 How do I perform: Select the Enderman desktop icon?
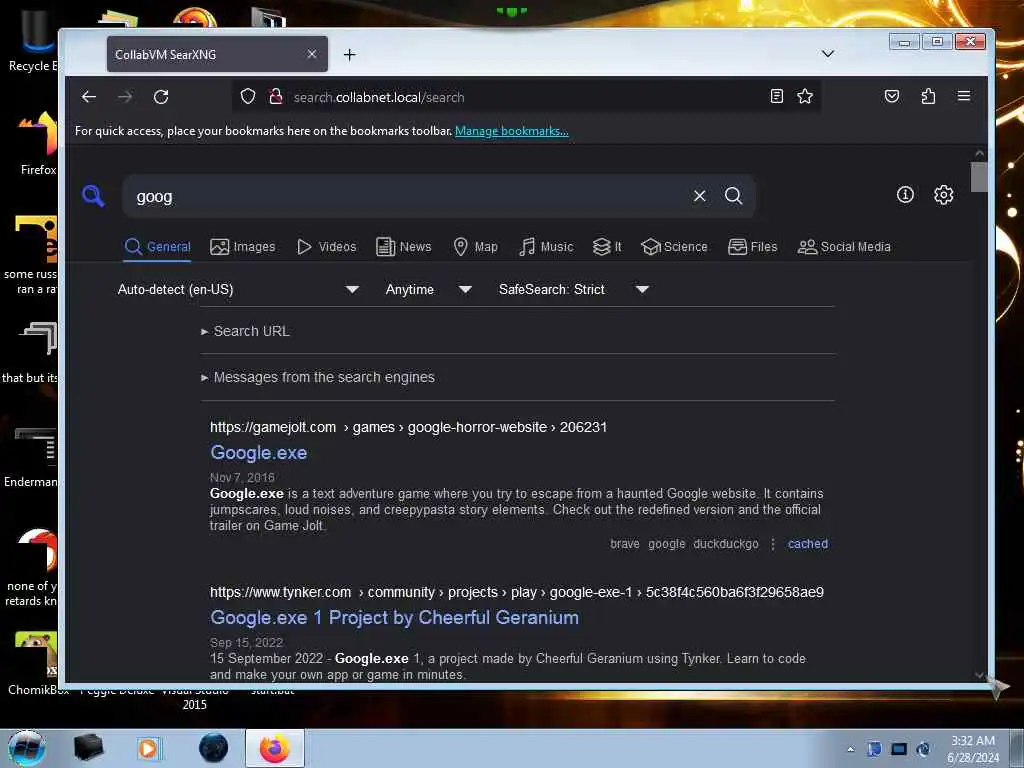31,456
